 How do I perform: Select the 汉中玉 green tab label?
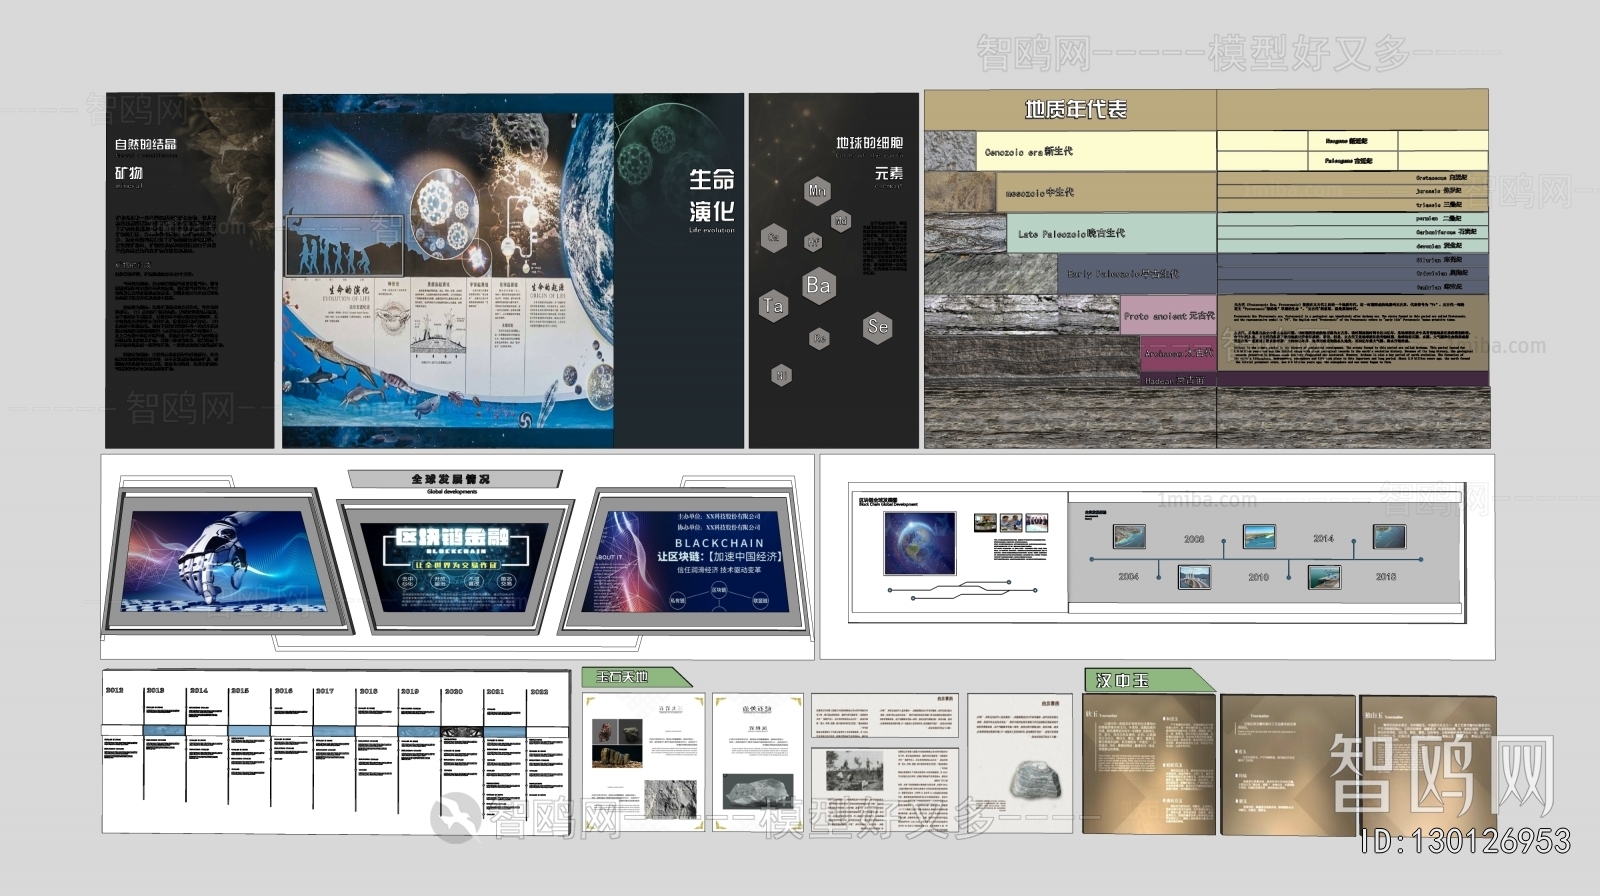(1125, 680)
